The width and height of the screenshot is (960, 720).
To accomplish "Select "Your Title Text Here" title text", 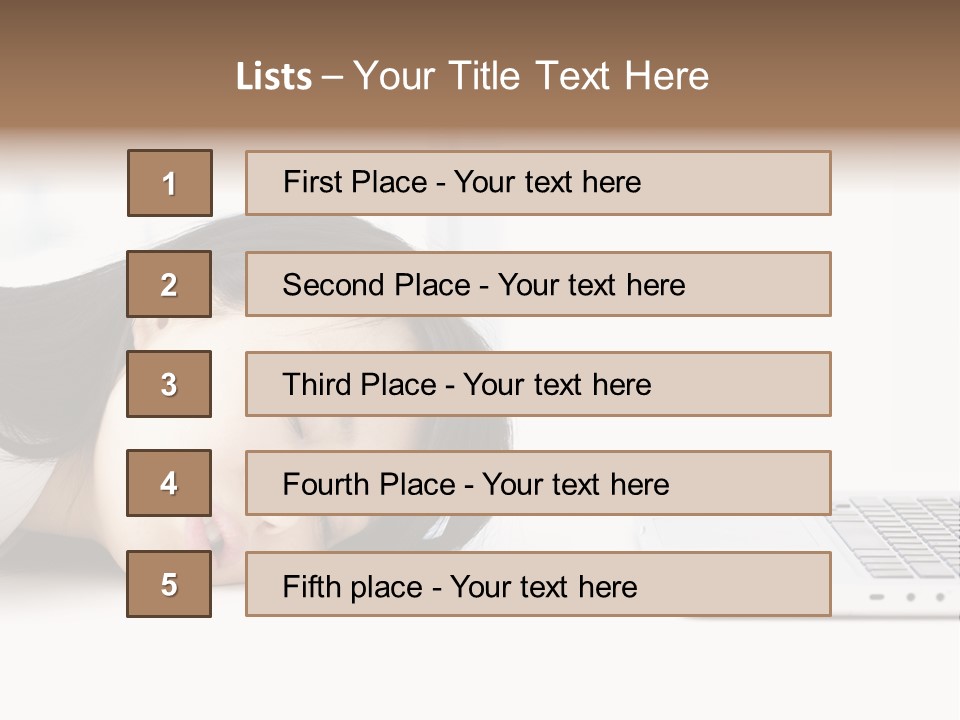I will pyautogui.click(x=530, y=76).
